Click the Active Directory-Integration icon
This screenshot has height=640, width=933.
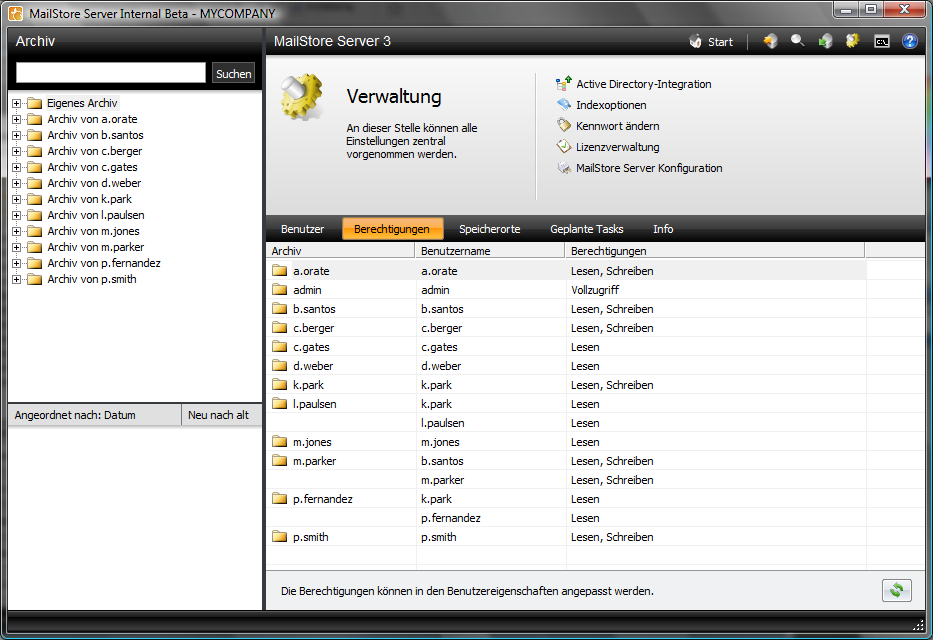[x=563, y=84]
